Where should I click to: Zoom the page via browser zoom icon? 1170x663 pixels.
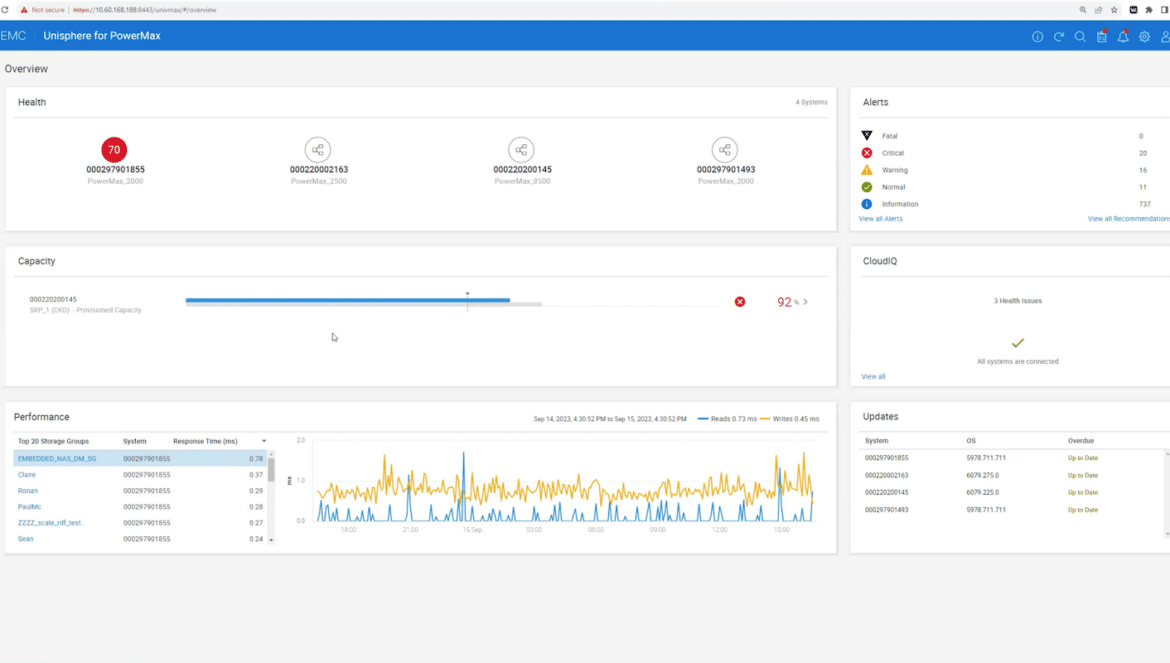1083,10
